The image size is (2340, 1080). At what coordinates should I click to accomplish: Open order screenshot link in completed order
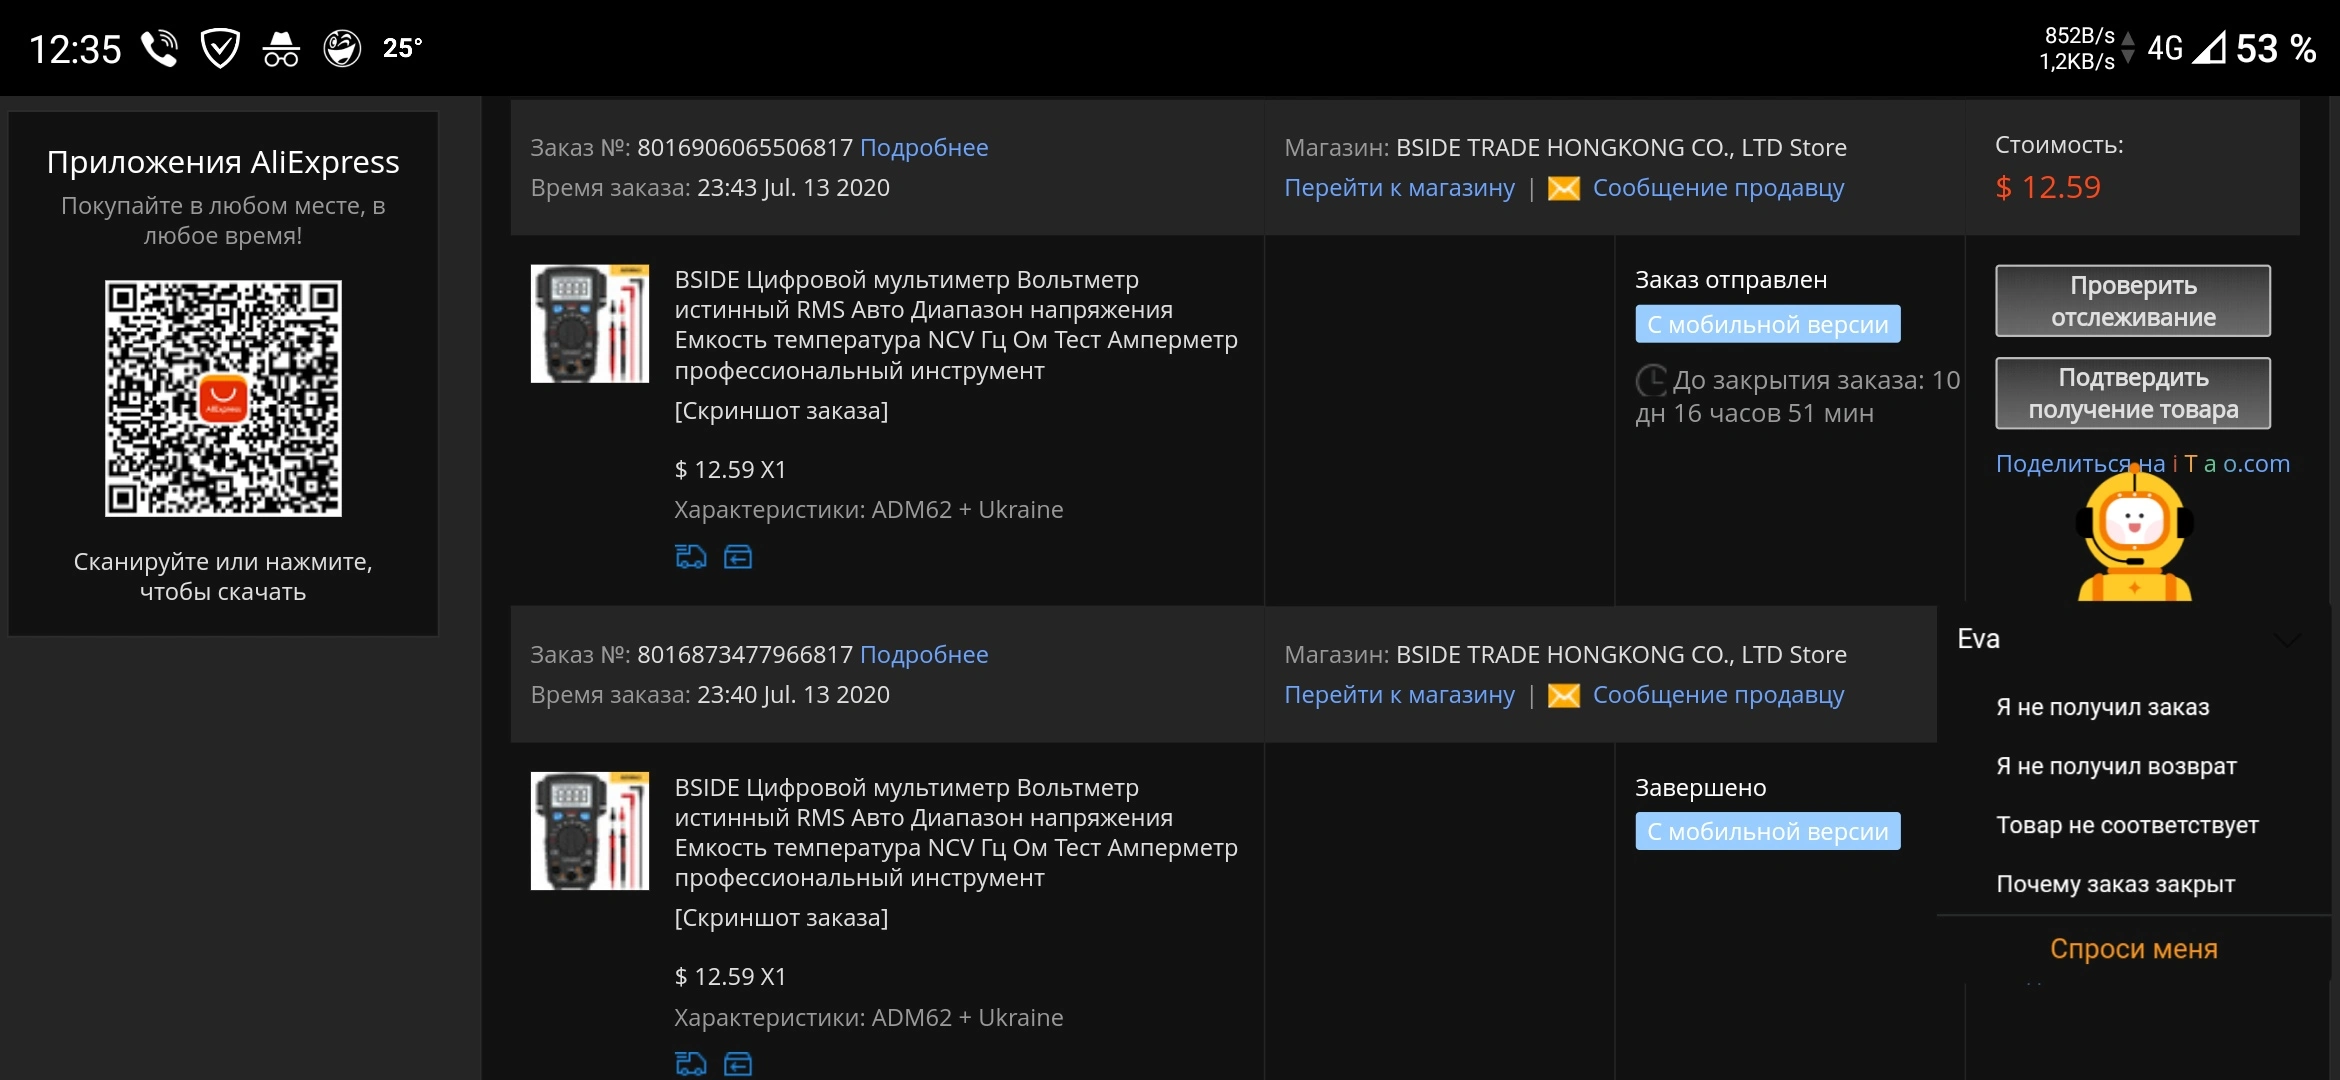click(x=781, y=918)
